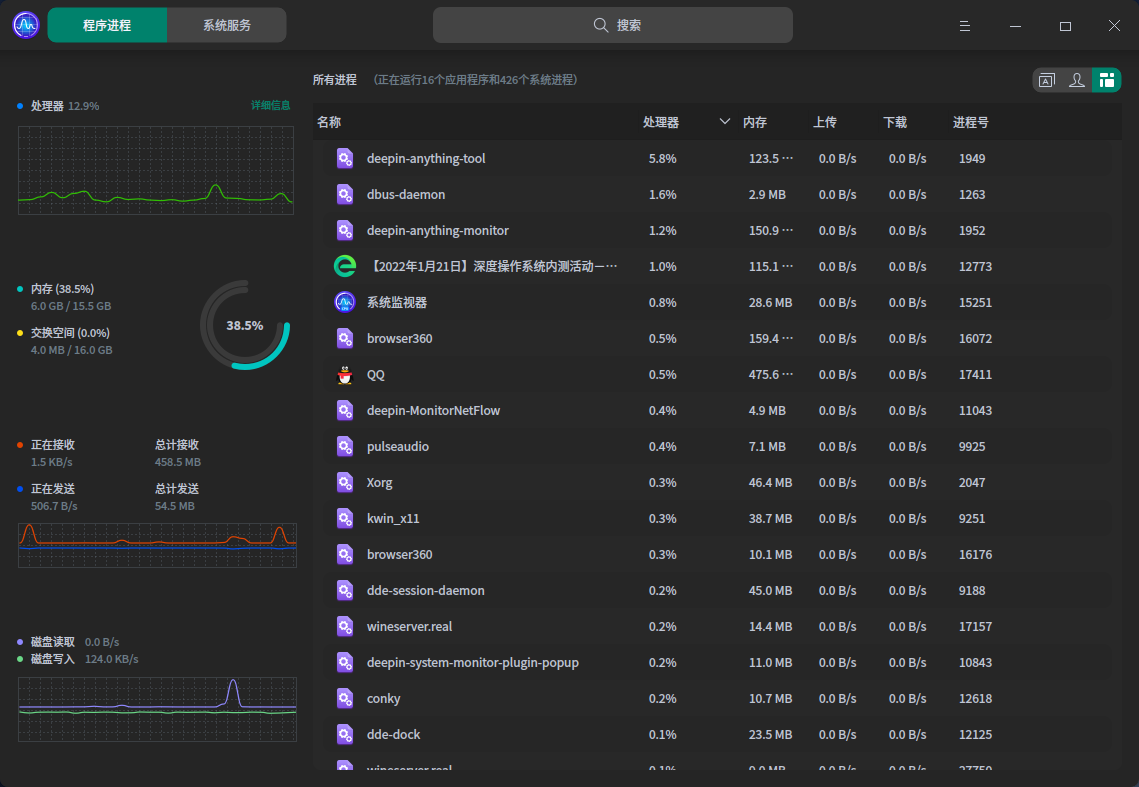Click the gear icon beside deepin-anything-tool

345,159
